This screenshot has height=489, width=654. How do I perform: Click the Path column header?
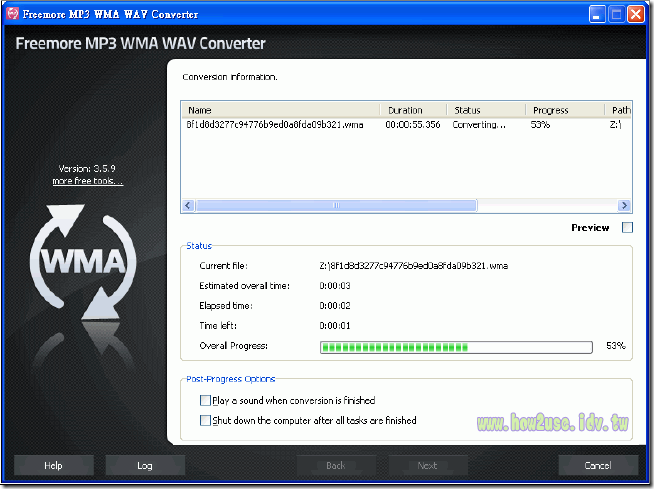click(618, 110)
